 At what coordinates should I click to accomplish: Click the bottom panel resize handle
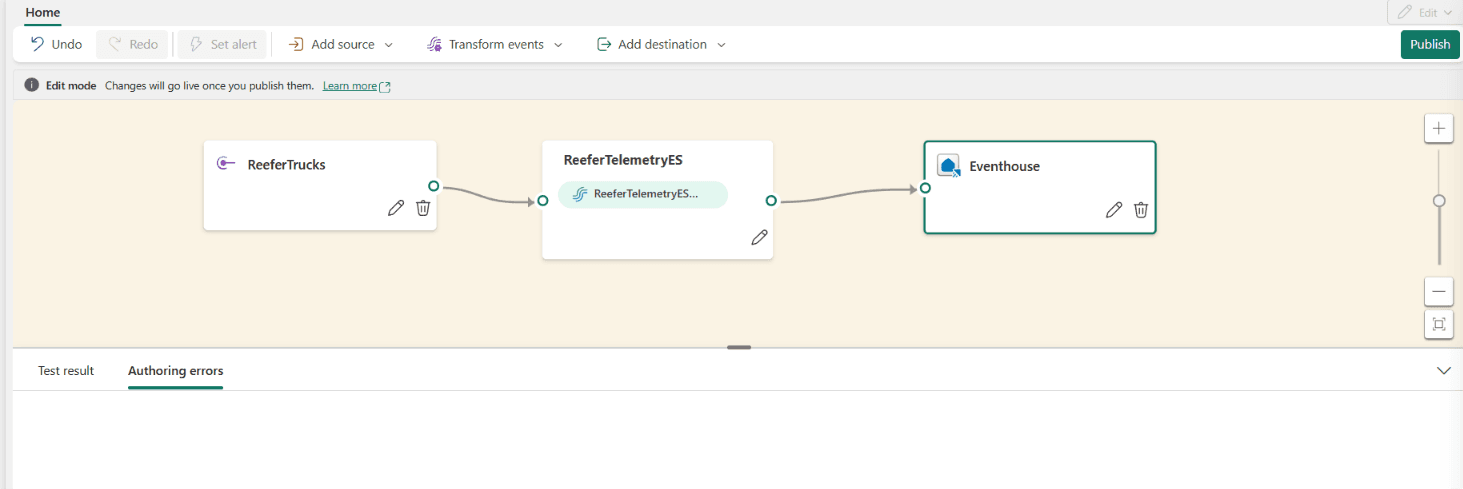[739, 347]
